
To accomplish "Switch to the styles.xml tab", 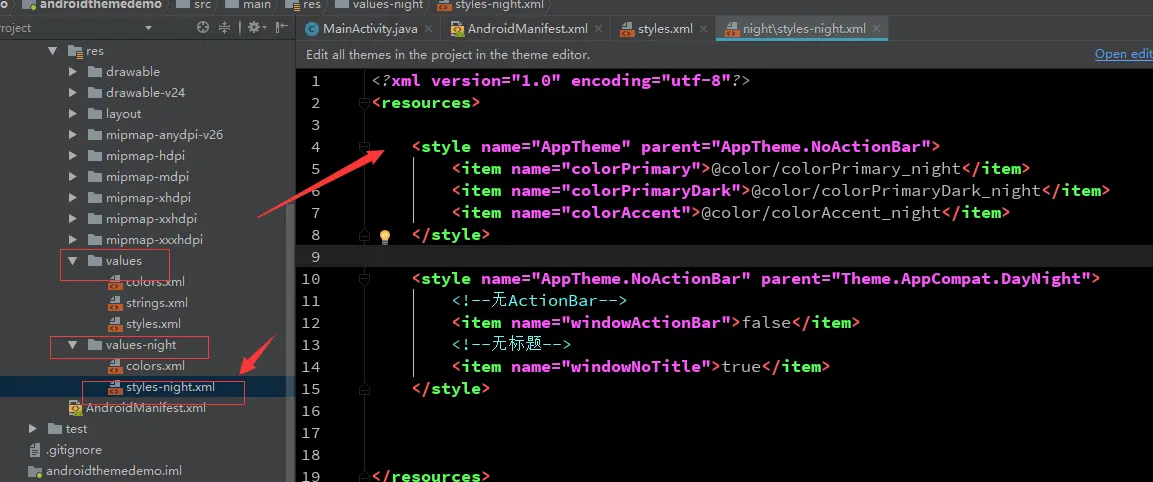I will 665,29.
